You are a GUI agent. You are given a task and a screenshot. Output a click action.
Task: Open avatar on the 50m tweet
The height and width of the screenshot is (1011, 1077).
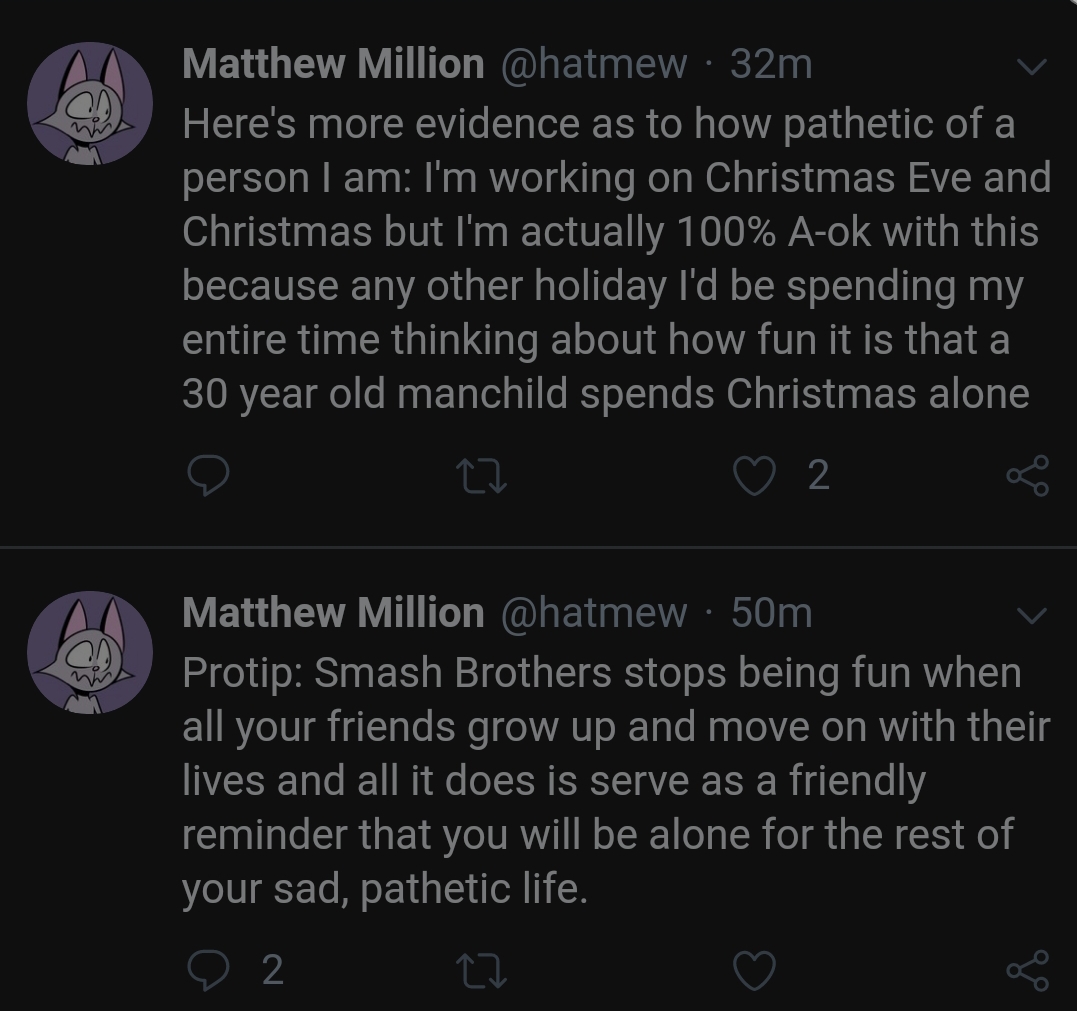(89, 651)
